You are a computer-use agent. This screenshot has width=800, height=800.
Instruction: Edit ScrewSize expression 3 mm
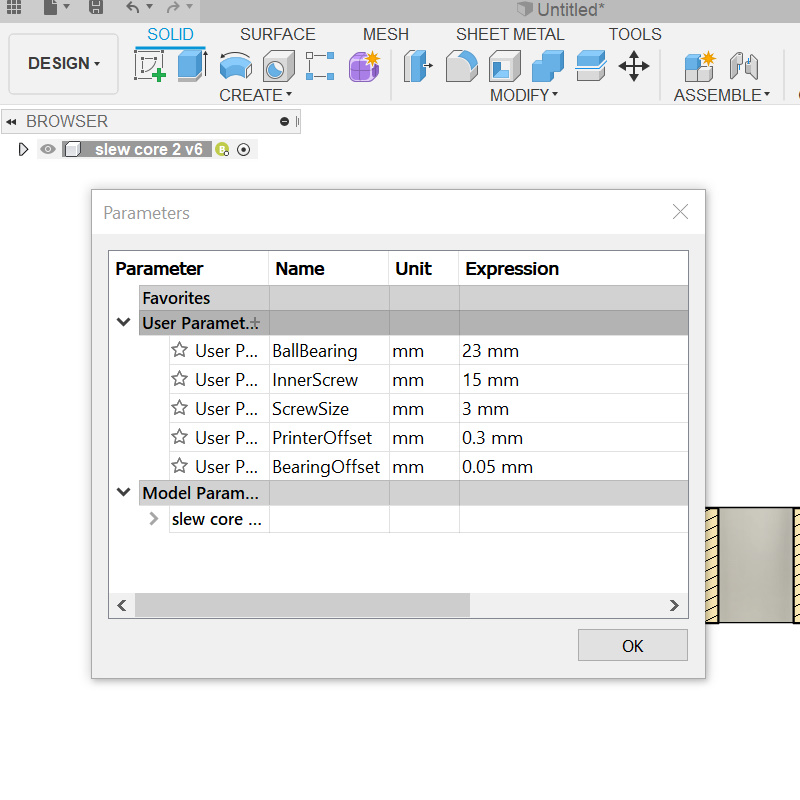[573, 409]
